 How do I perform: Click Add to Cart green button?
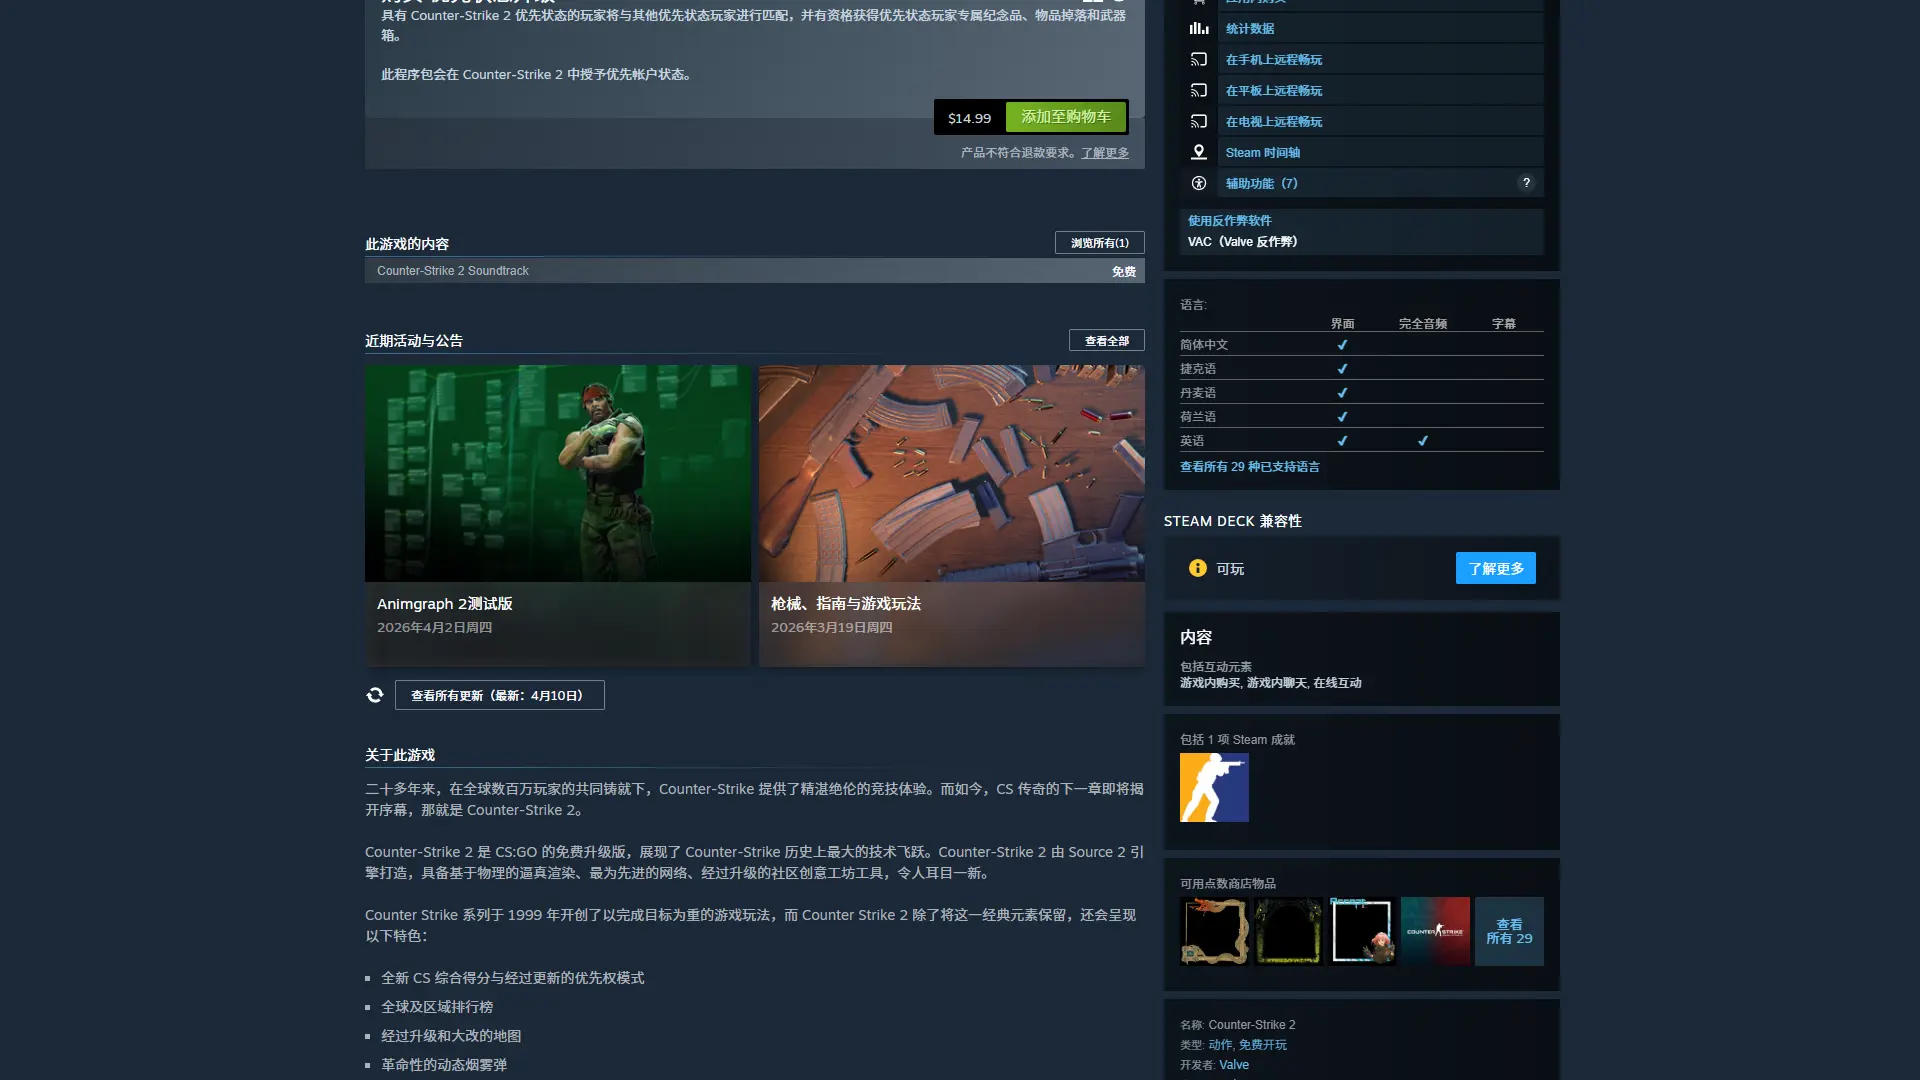(1065, 117)
